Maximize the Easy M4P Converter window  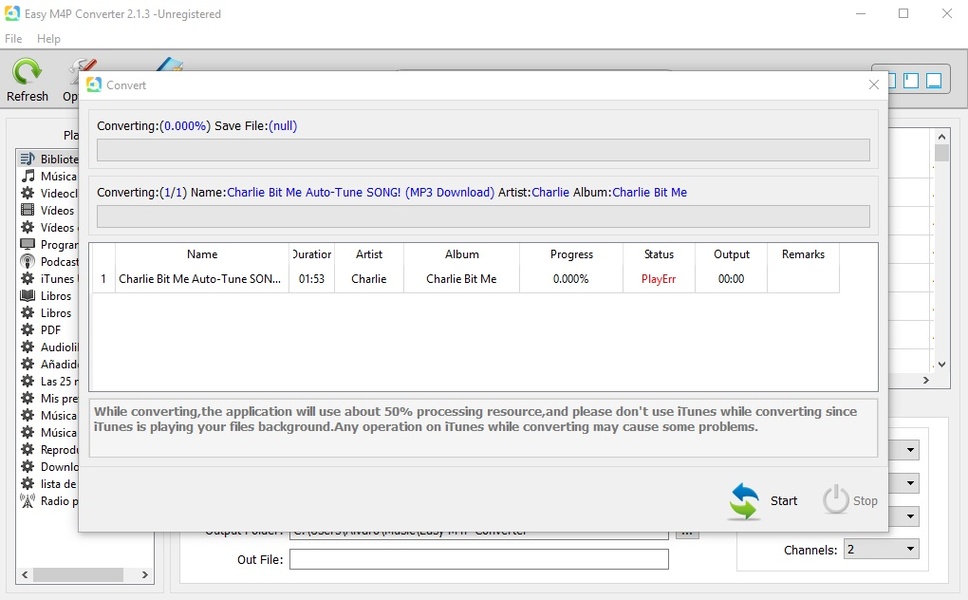[903, 13]
